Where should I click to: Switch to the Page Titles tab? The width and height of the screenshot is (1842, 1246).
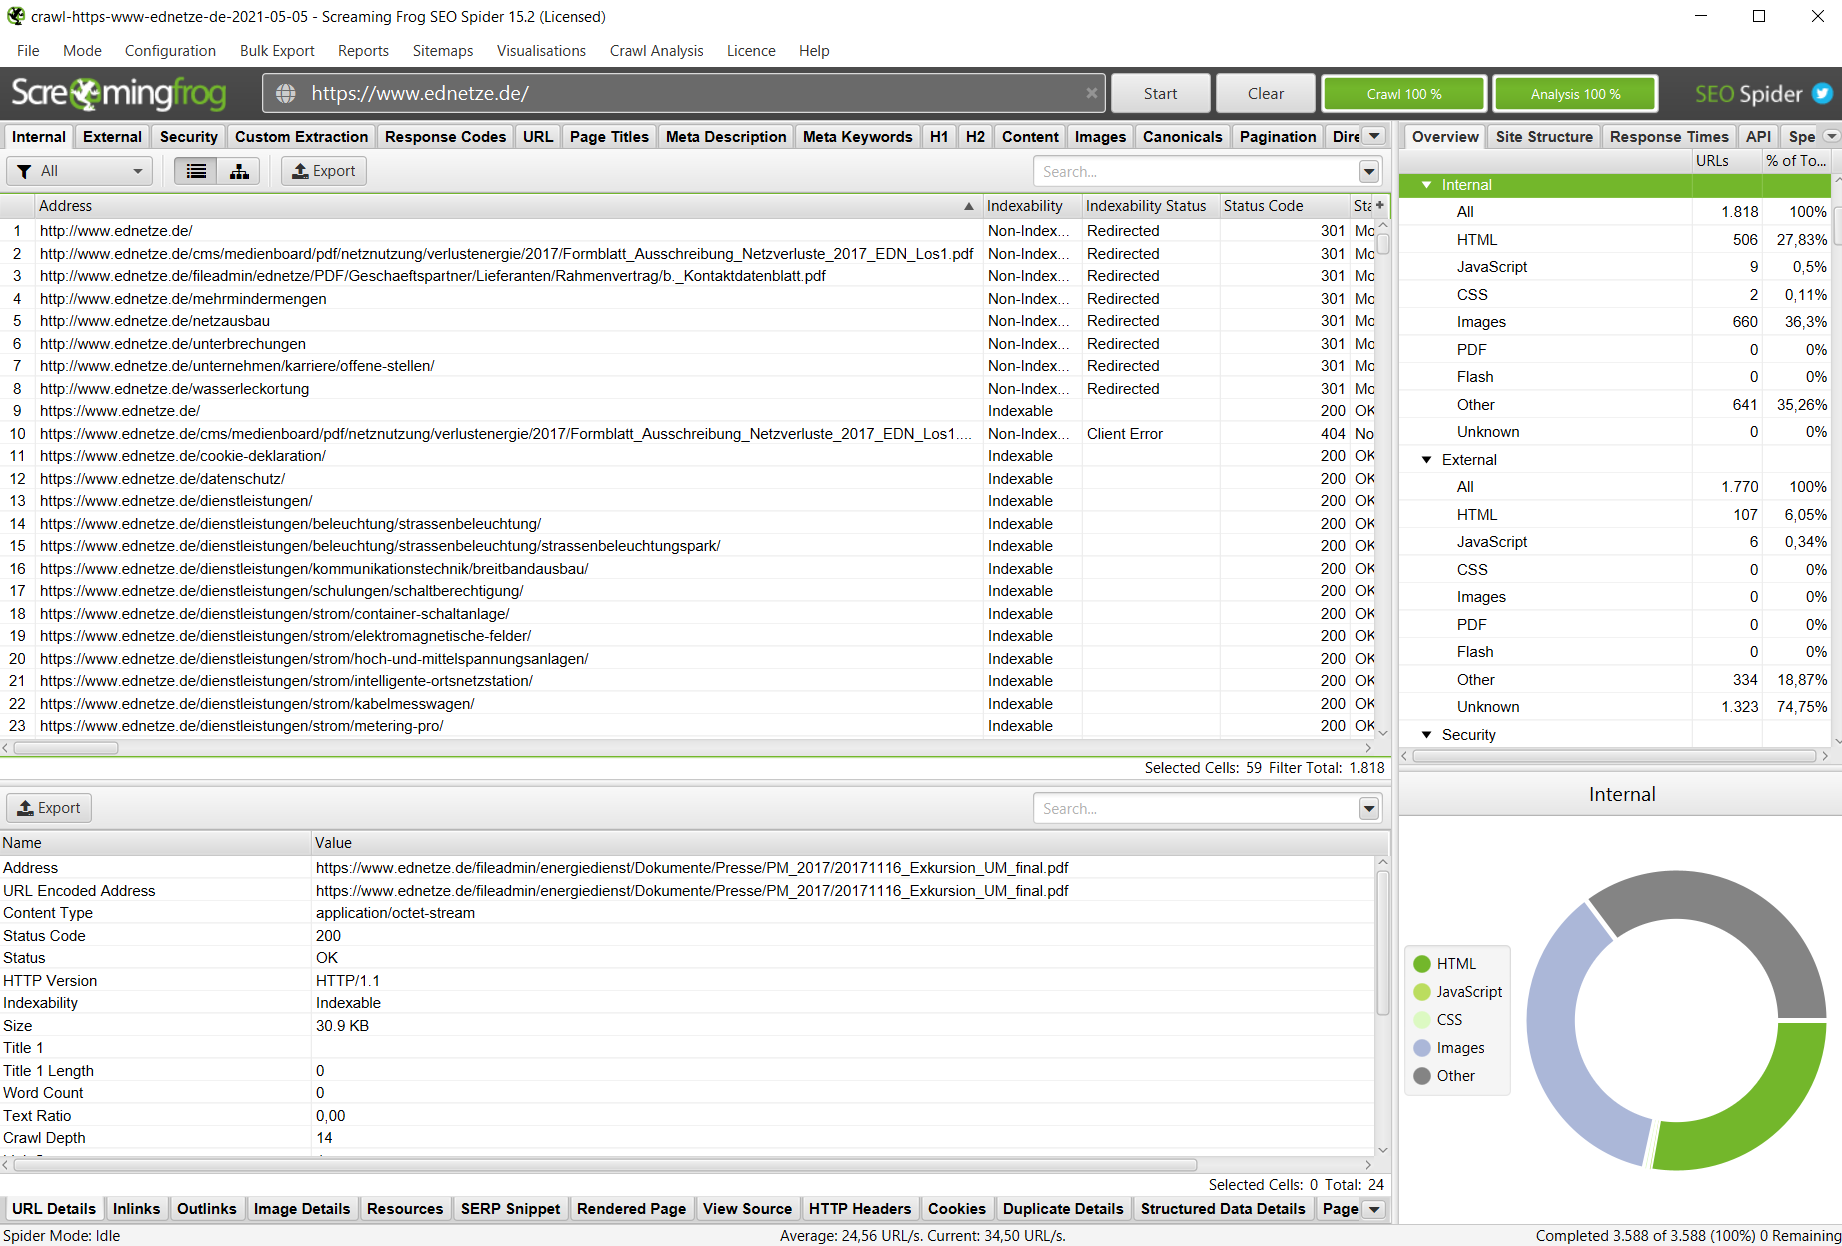tap(609, 137)
